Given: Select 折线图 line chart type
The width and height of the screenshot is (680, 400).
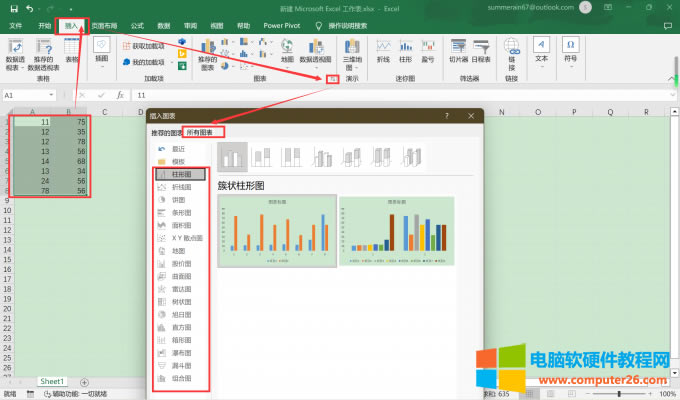Looking at the screenshot, I should coord(178,186).
